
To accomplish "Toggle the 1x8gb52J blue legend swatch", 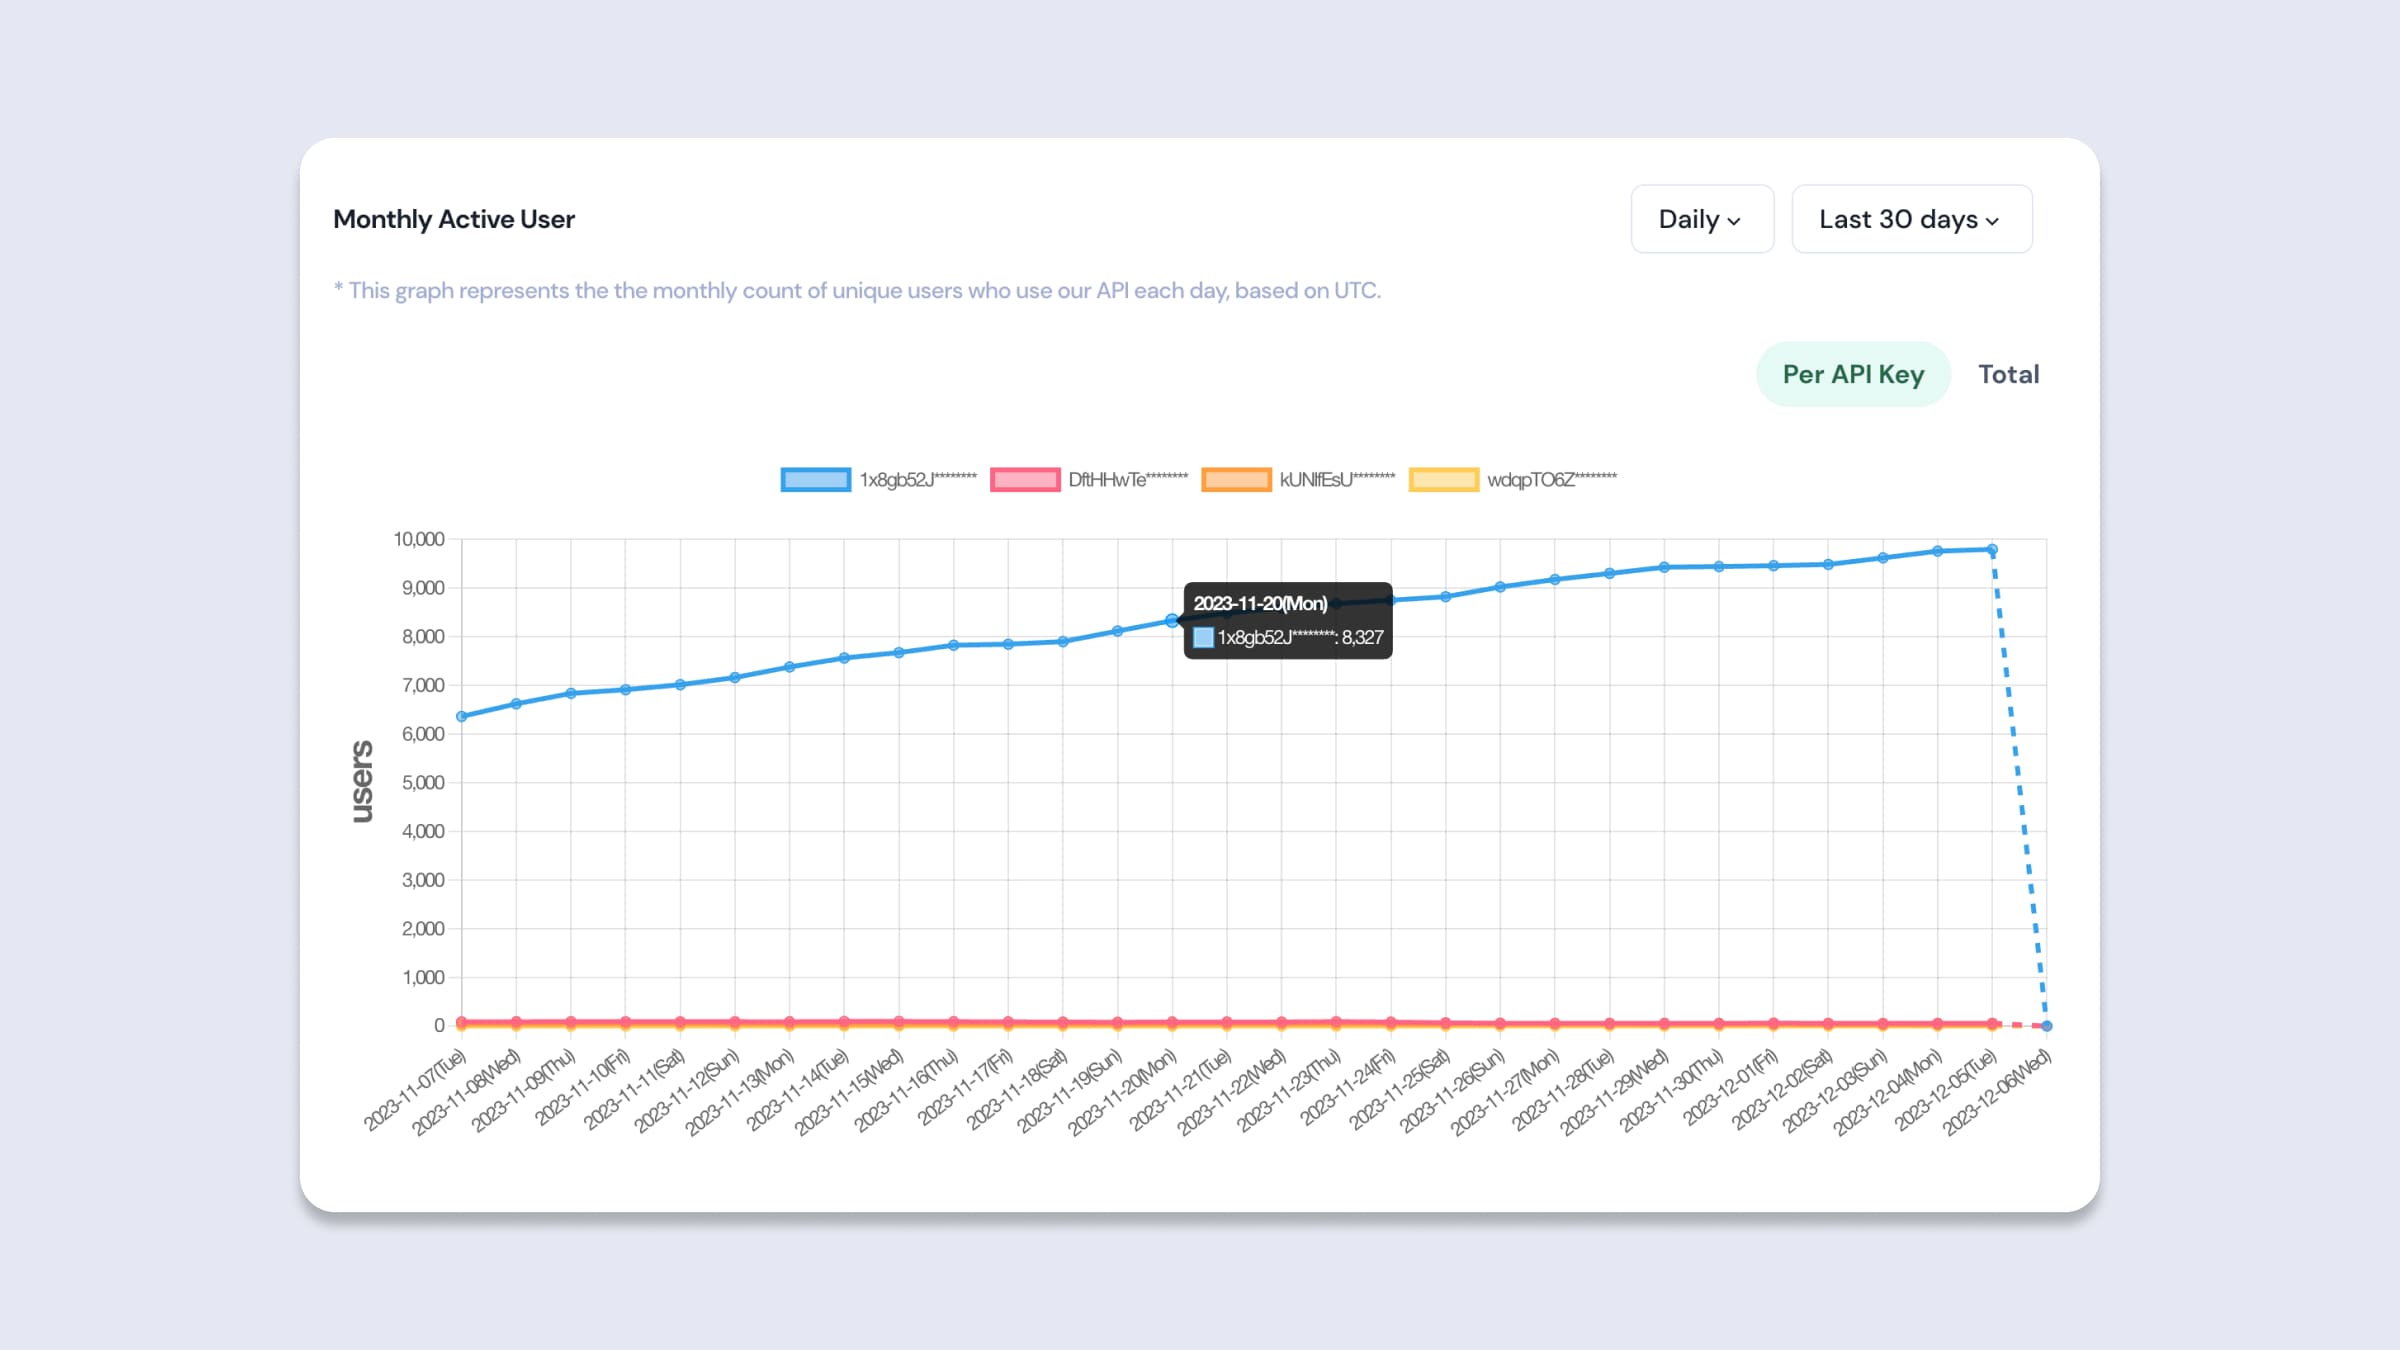I will point(816,480).
